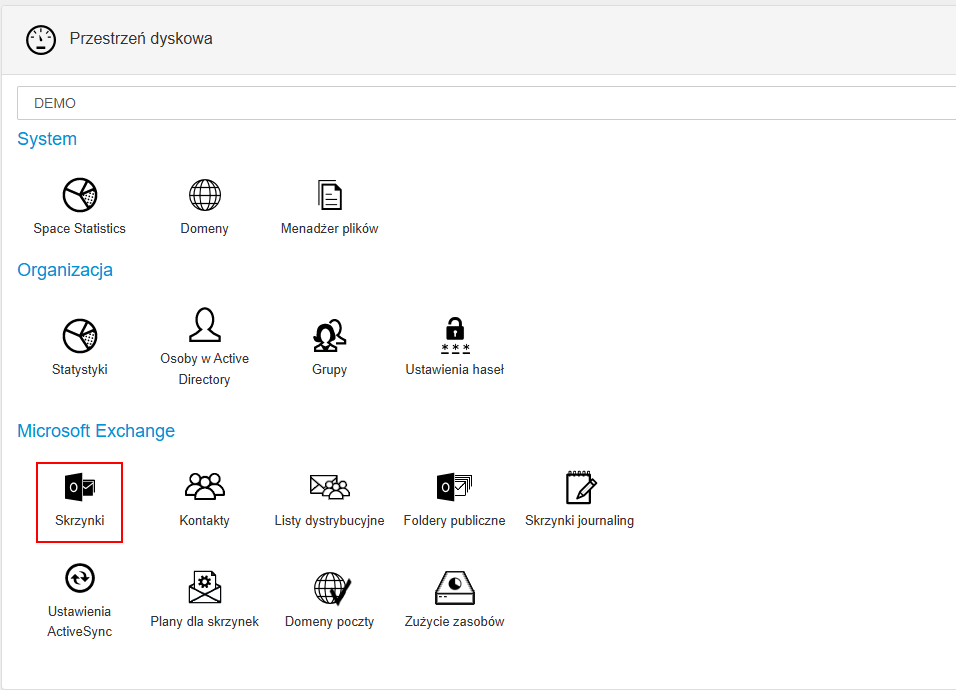
Task: Click the Przestrzeń dyskowa title text
Action: [141, 38]
